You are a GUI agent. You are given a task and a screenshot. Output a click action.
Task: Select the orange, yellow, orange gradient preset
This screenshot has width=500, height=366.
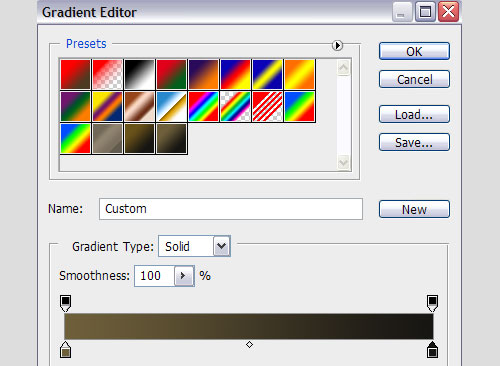pos(299,74)
